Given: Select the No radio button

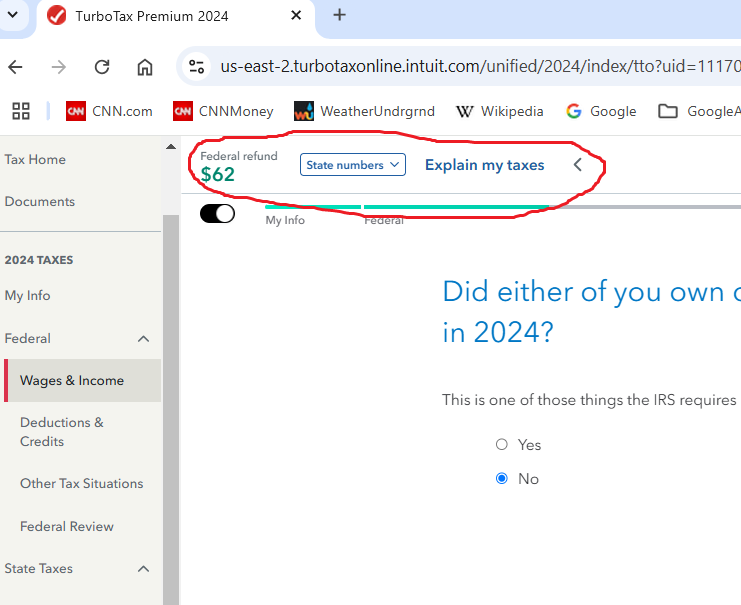Looking at the screenshot, I should [x=502, y=478].
